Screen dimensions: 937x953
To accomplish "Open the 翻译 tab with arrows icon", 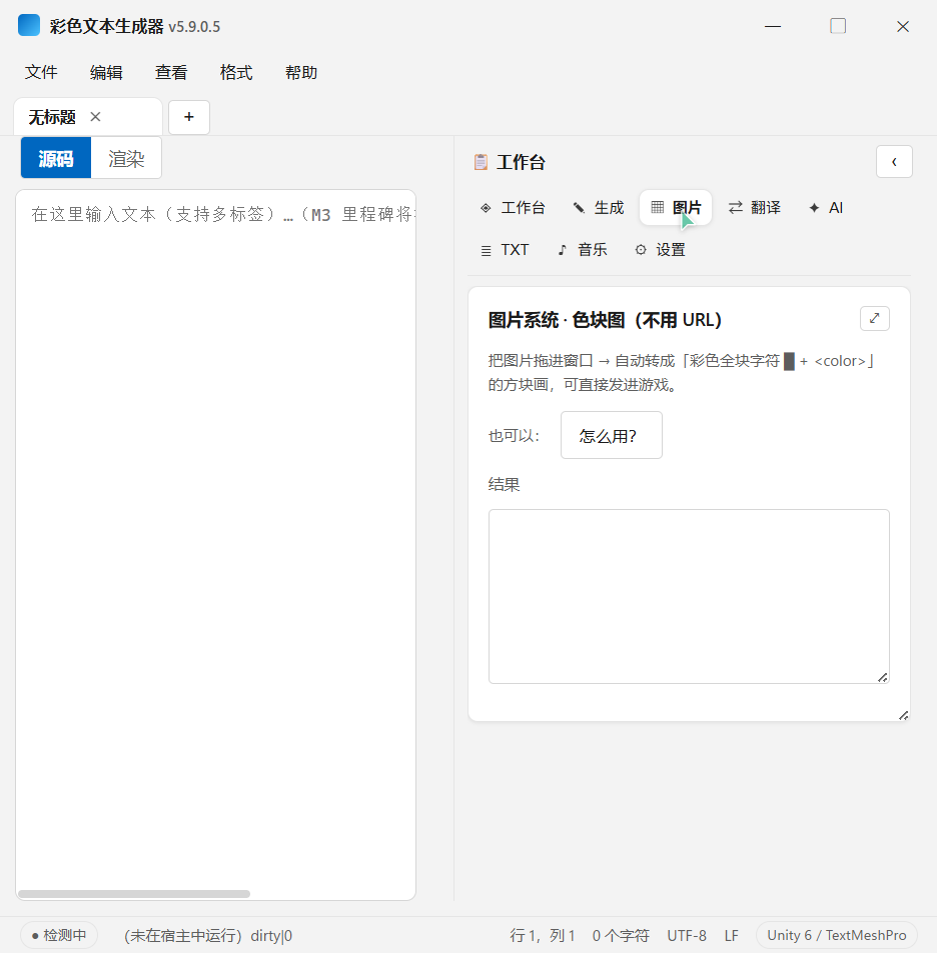I will click(754, 208).
